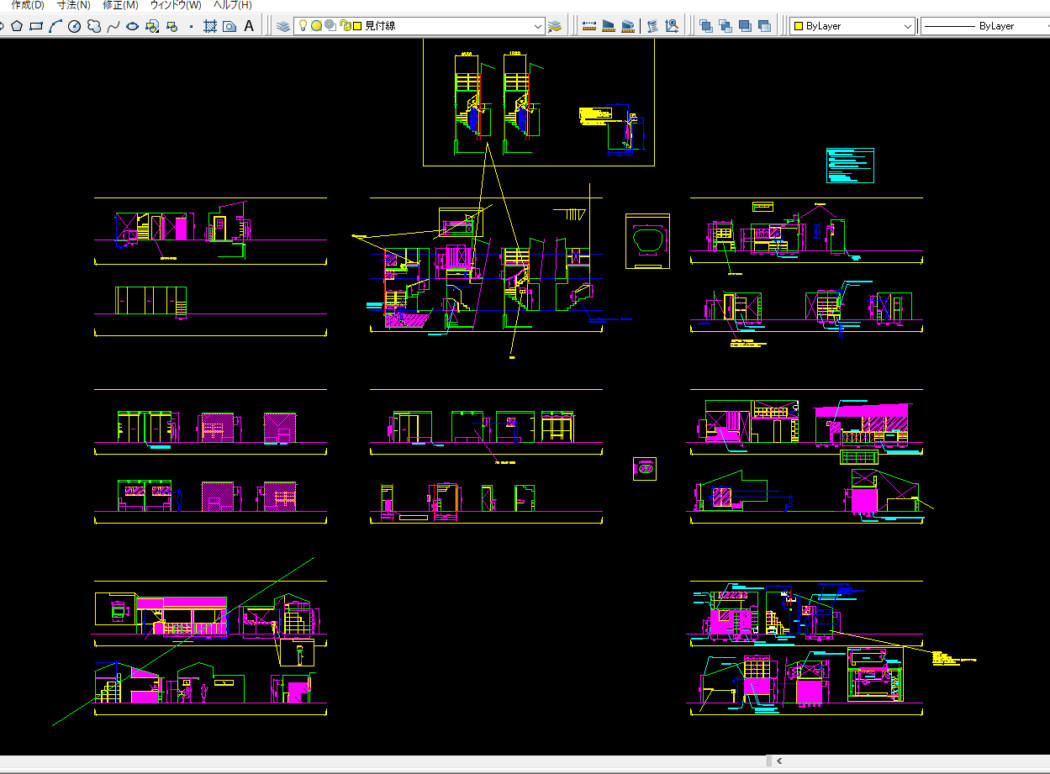Choose the Arc drawing tool

pos(55,26)
